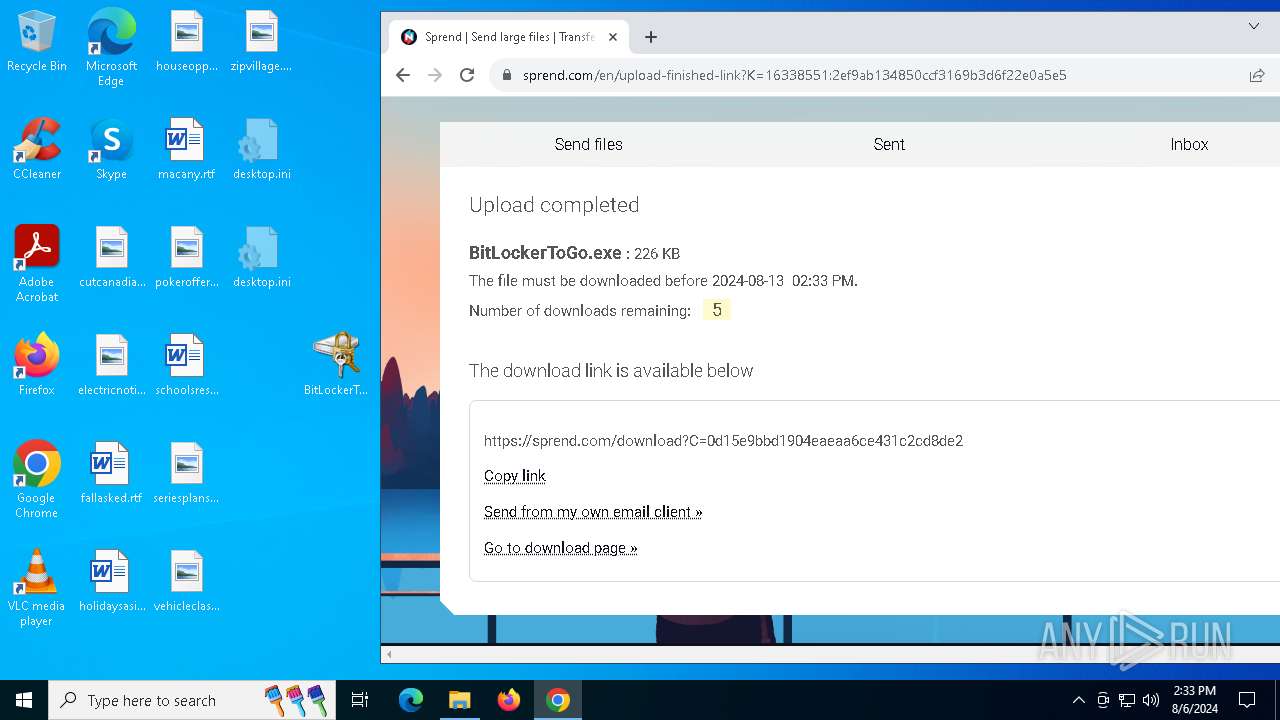1280x720 pixels.
Task: Open the Send files tab
Action: (589, 144)
